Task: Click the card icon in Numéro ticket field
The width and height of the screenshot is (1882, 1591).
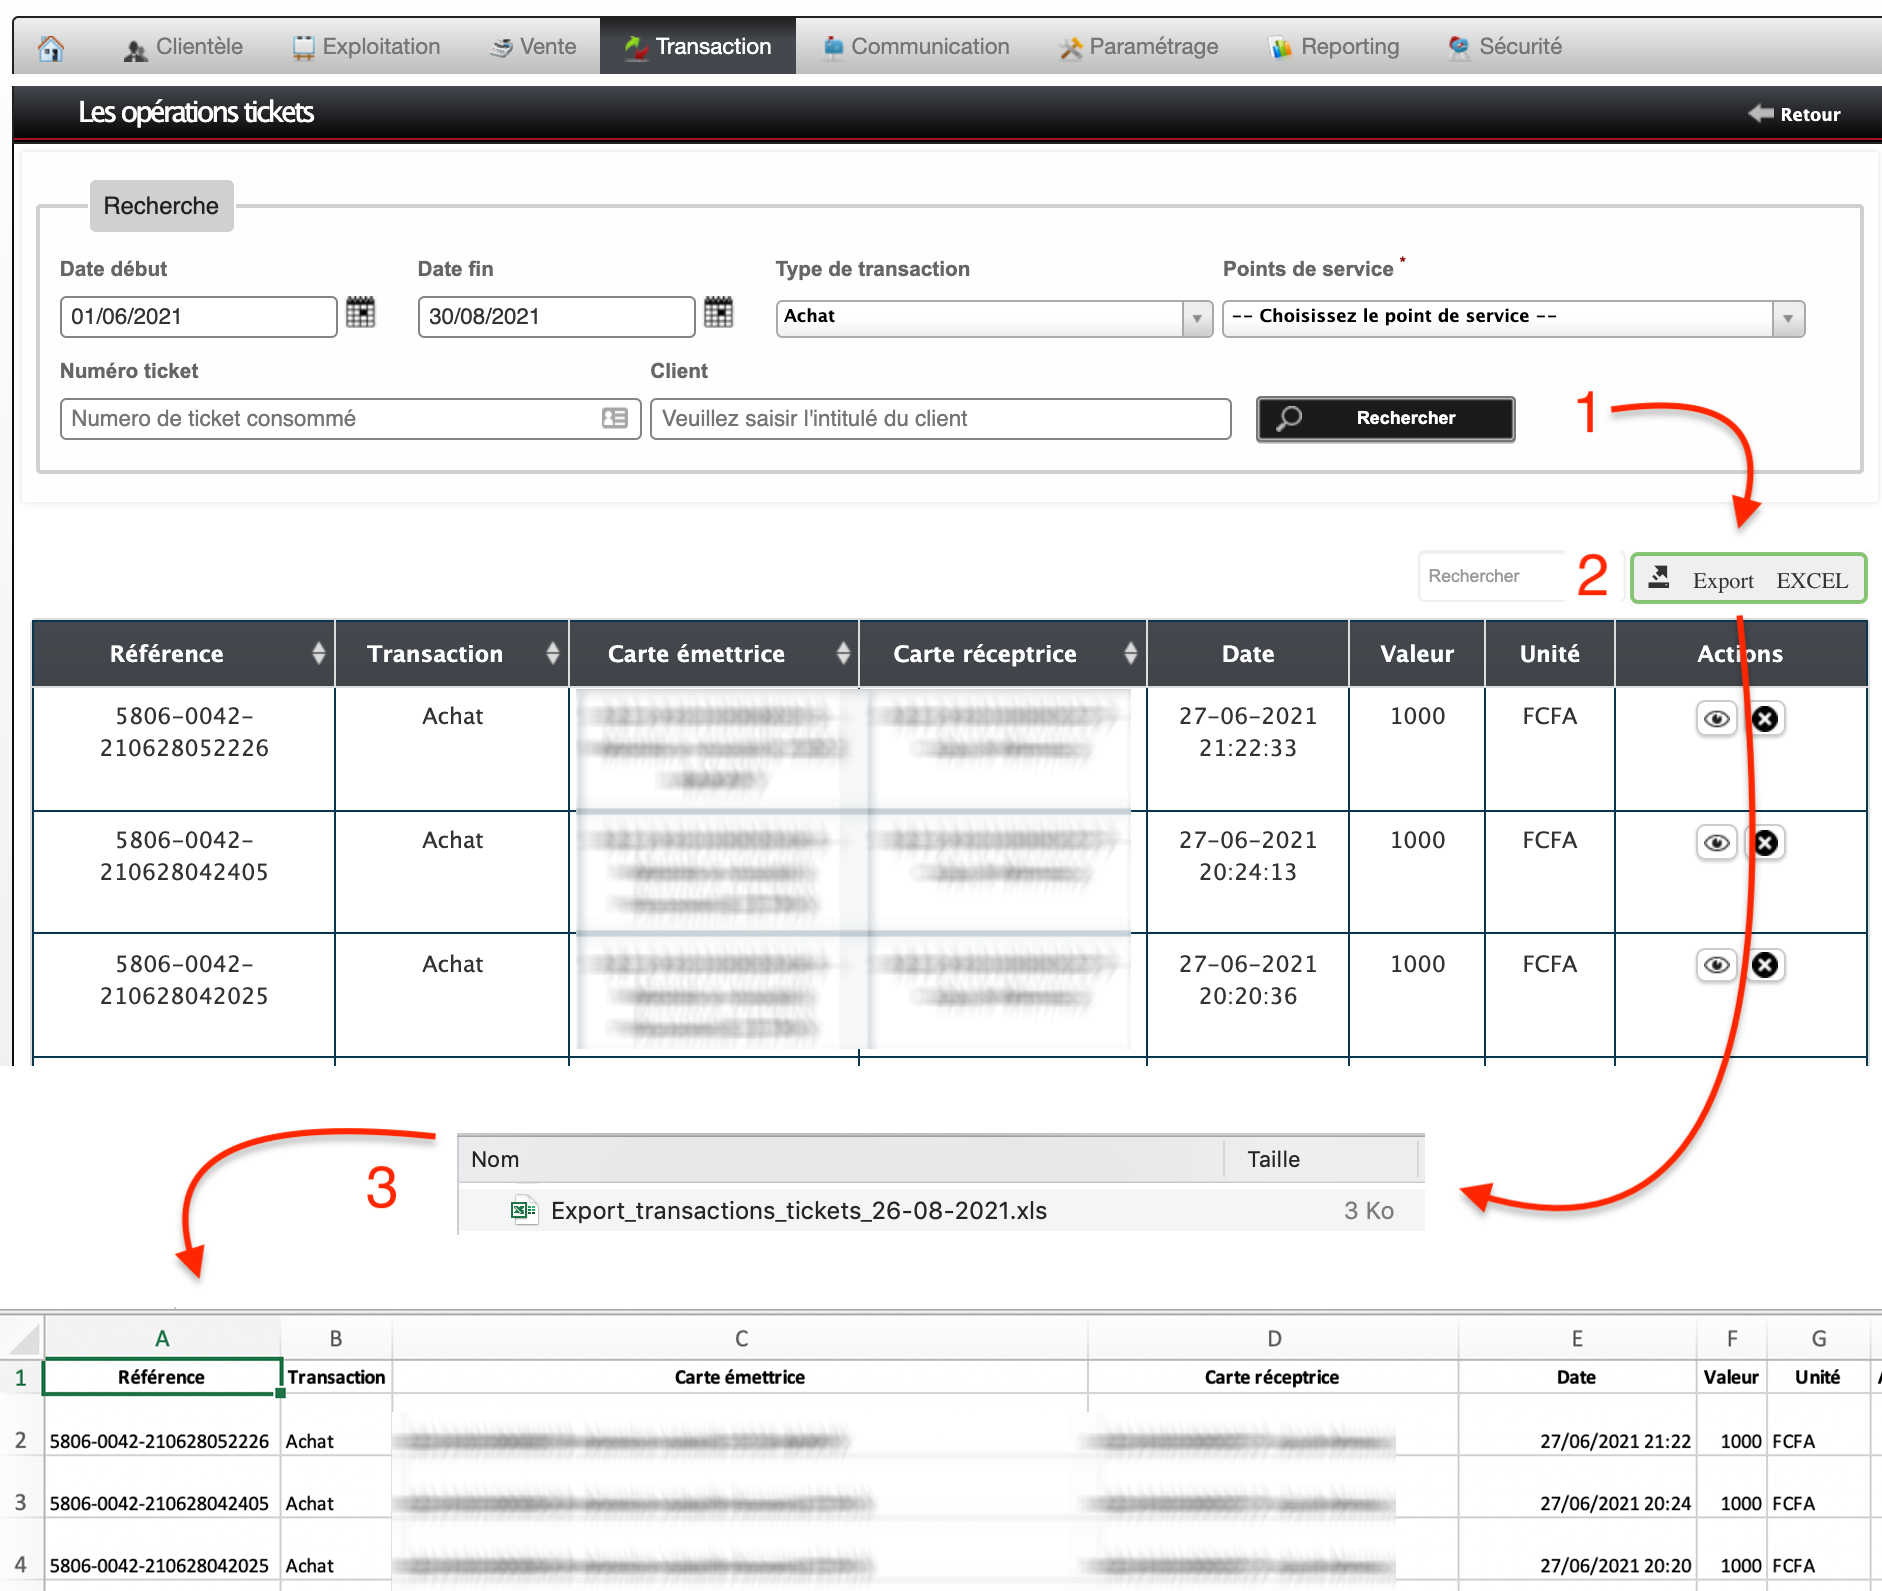Action: [x=615, y=418]
